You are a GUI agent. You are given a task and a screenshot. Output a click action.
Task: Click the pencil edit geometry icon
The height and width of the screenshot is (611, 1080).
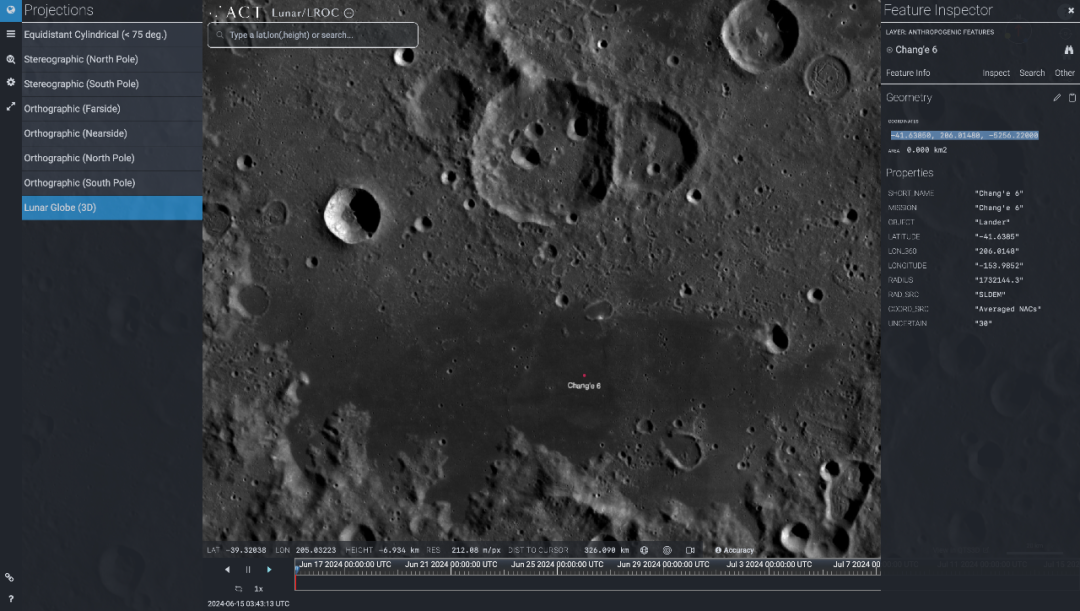[x=1057, y=98]
